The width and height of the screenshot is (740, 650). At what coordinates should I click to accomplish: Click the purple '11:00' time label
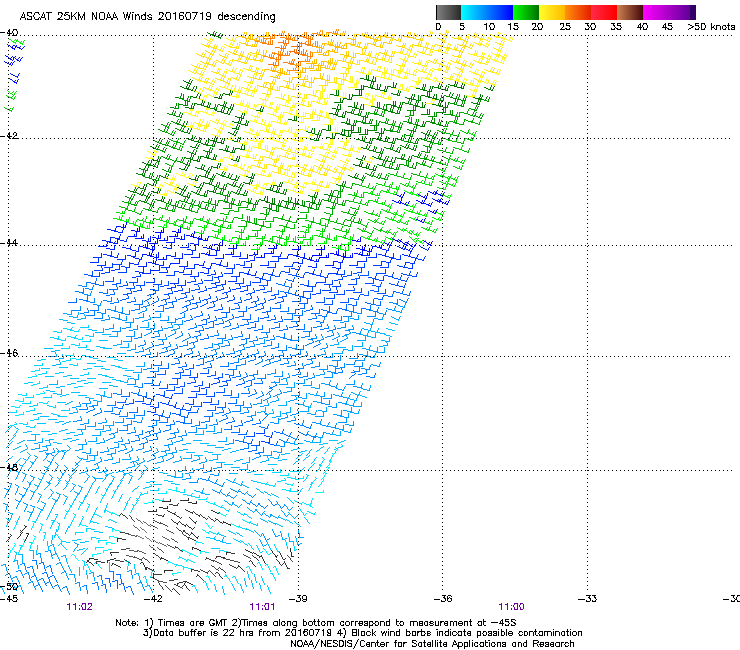[512, 607]
